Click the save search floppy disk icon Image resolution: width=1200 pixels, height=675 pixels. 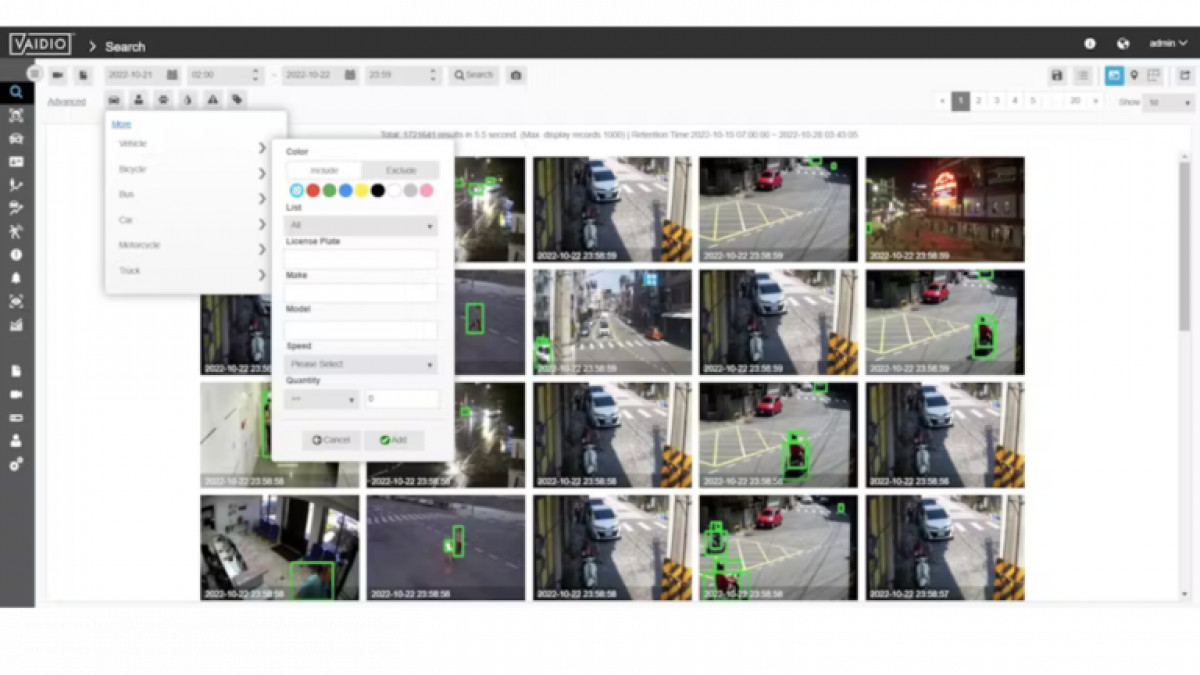(x=1056, y=76)
